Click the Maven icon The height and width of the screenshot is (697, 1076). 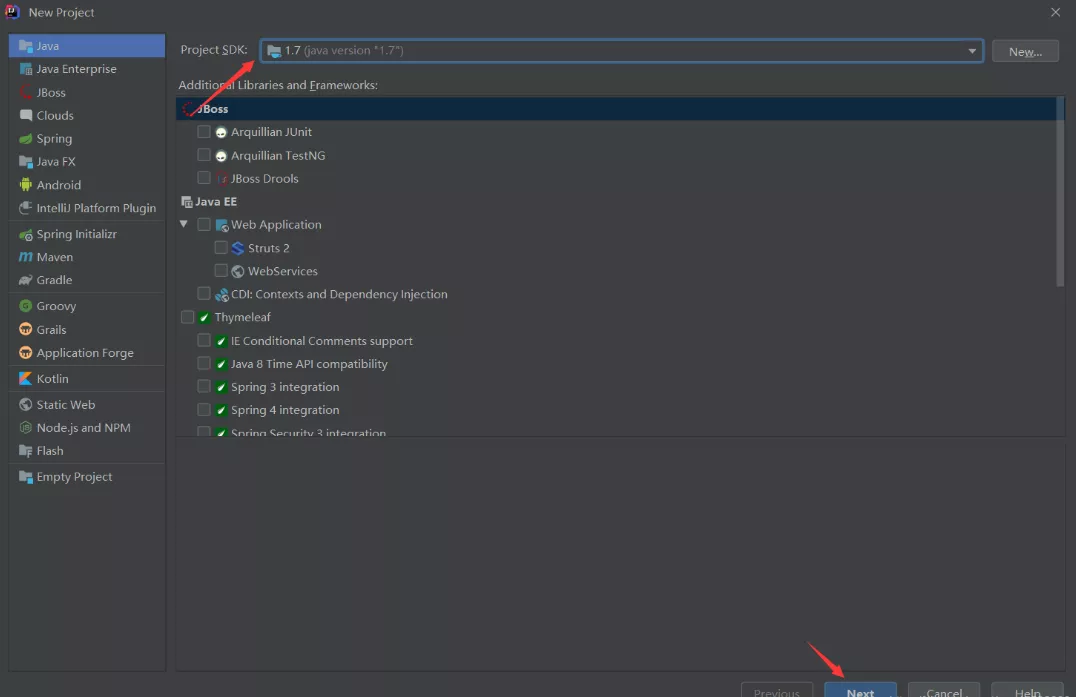[26, 257]
